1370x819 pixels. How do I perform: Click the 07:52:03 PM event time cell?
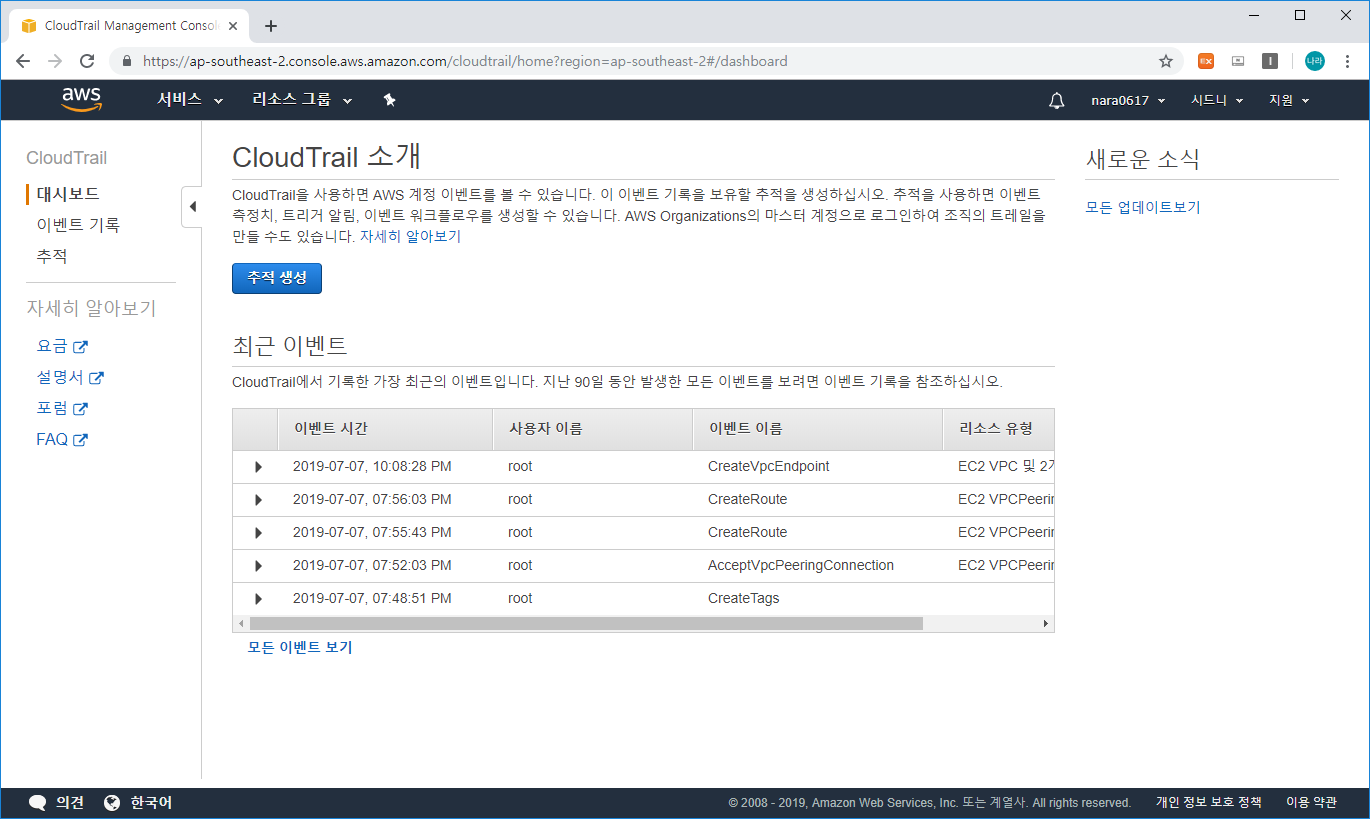(x=372, y=565)
